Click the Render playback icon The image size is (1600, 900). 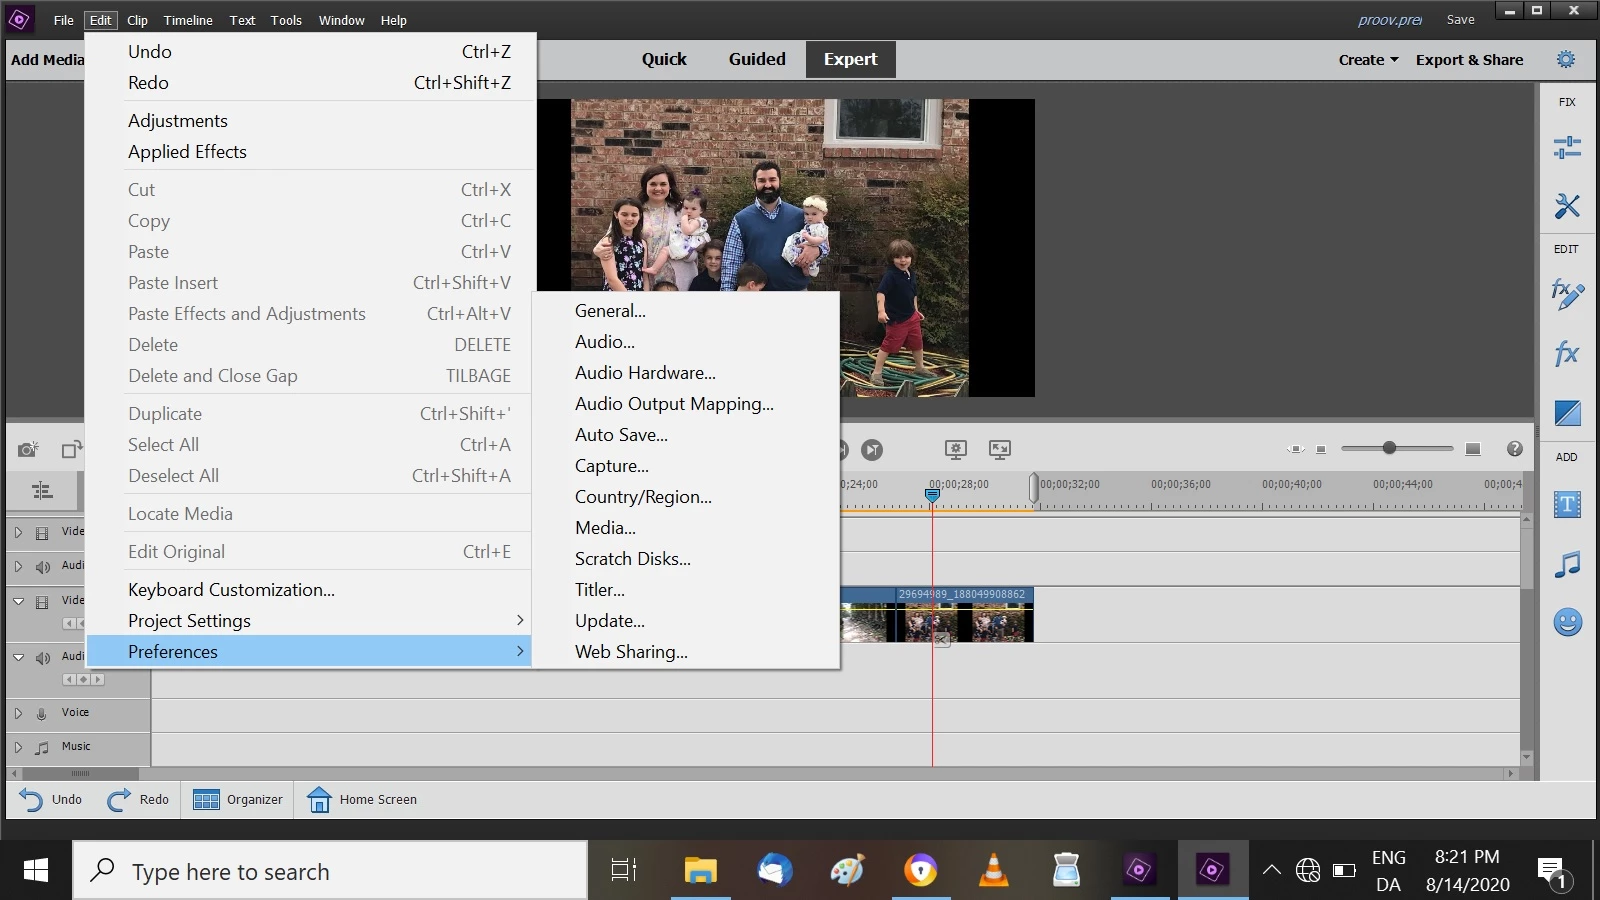[873, 450]
